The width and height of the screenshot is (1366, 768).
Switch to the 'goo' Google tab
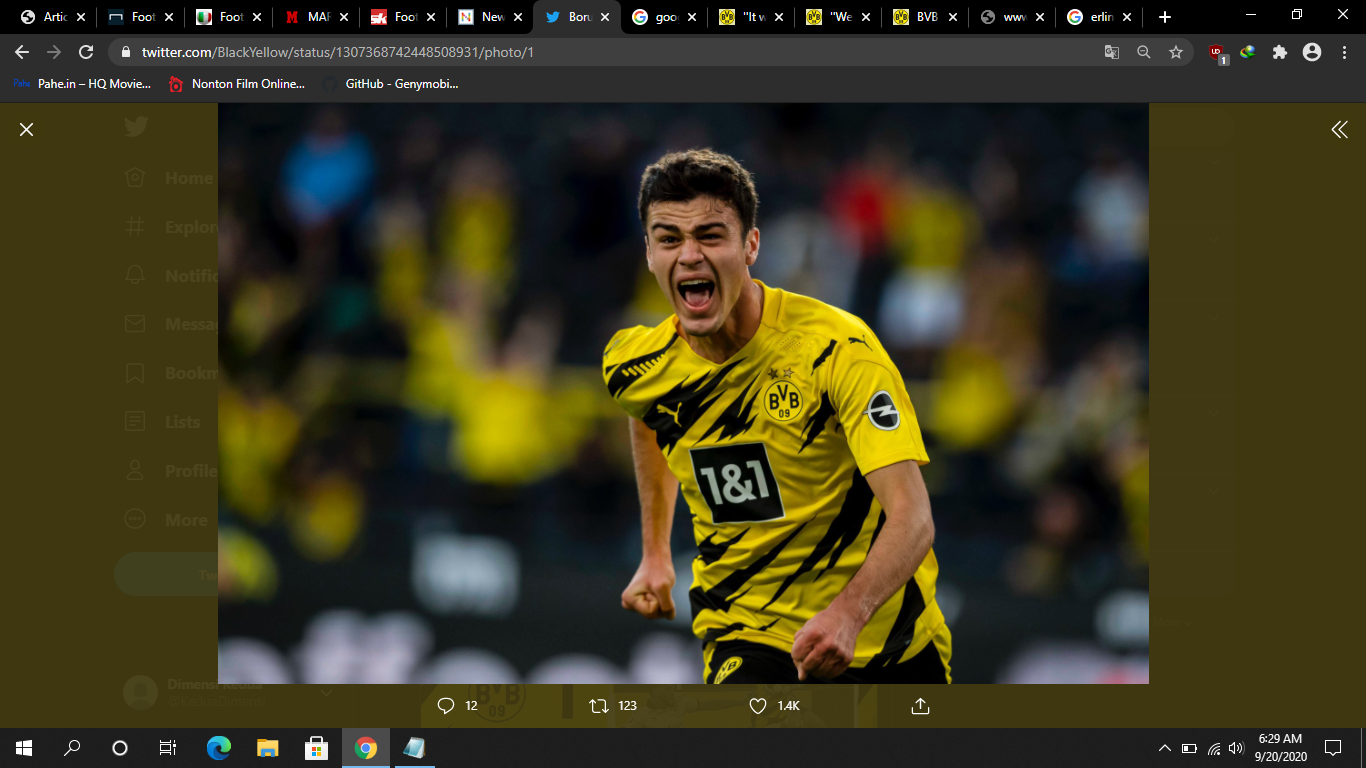click(x=665, y=17)
